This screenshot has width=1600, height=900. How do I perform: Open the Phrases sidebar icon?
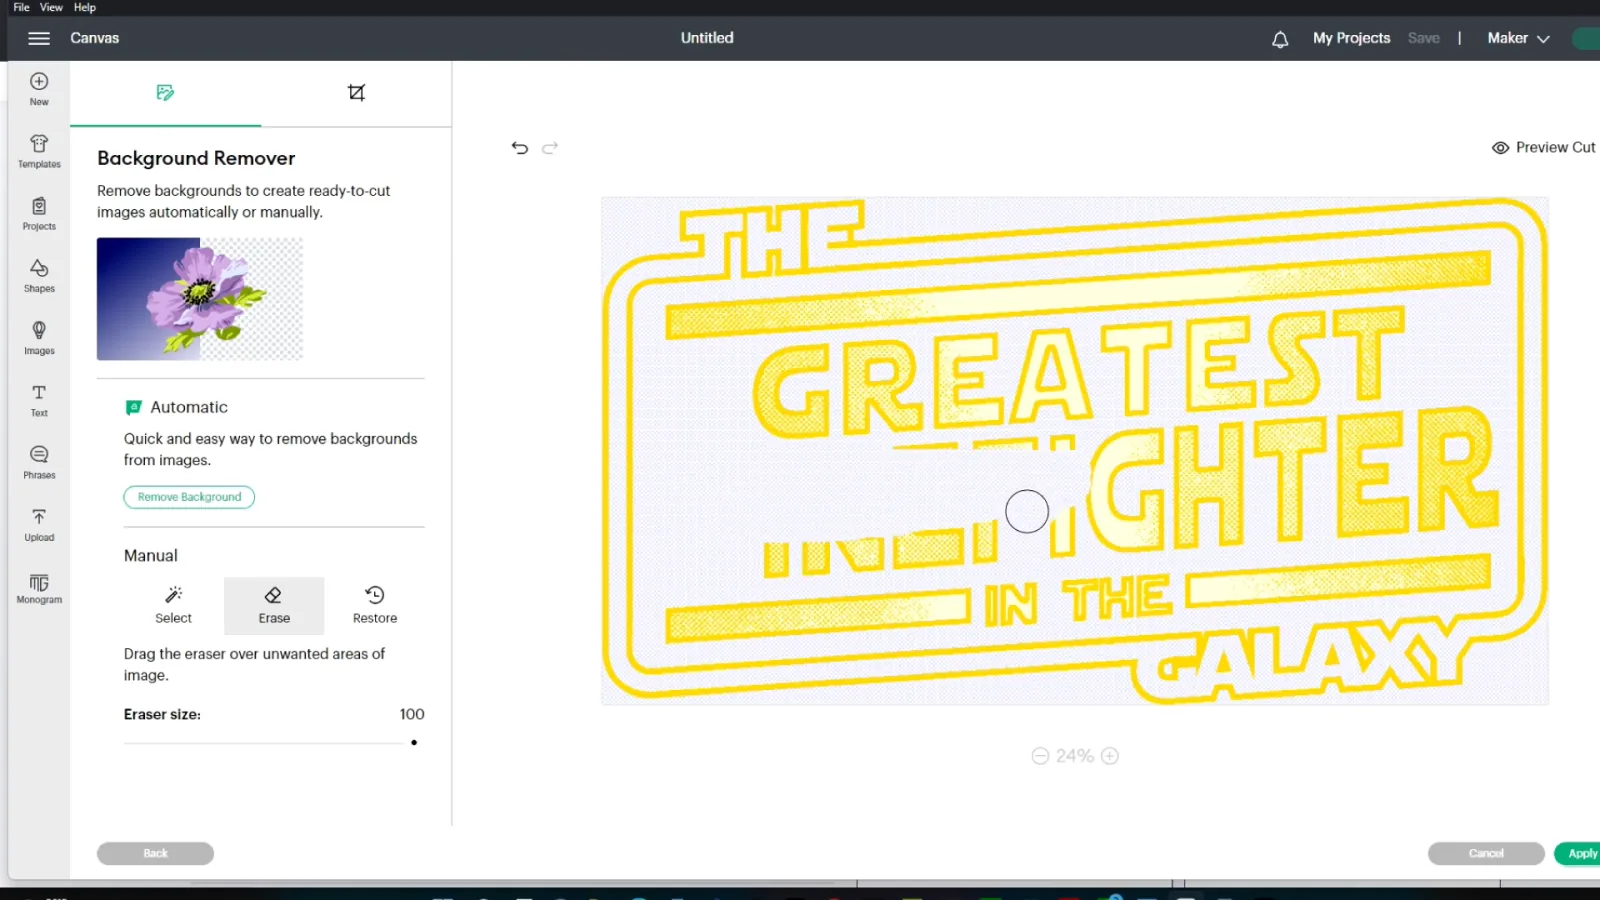pos(39,462)
